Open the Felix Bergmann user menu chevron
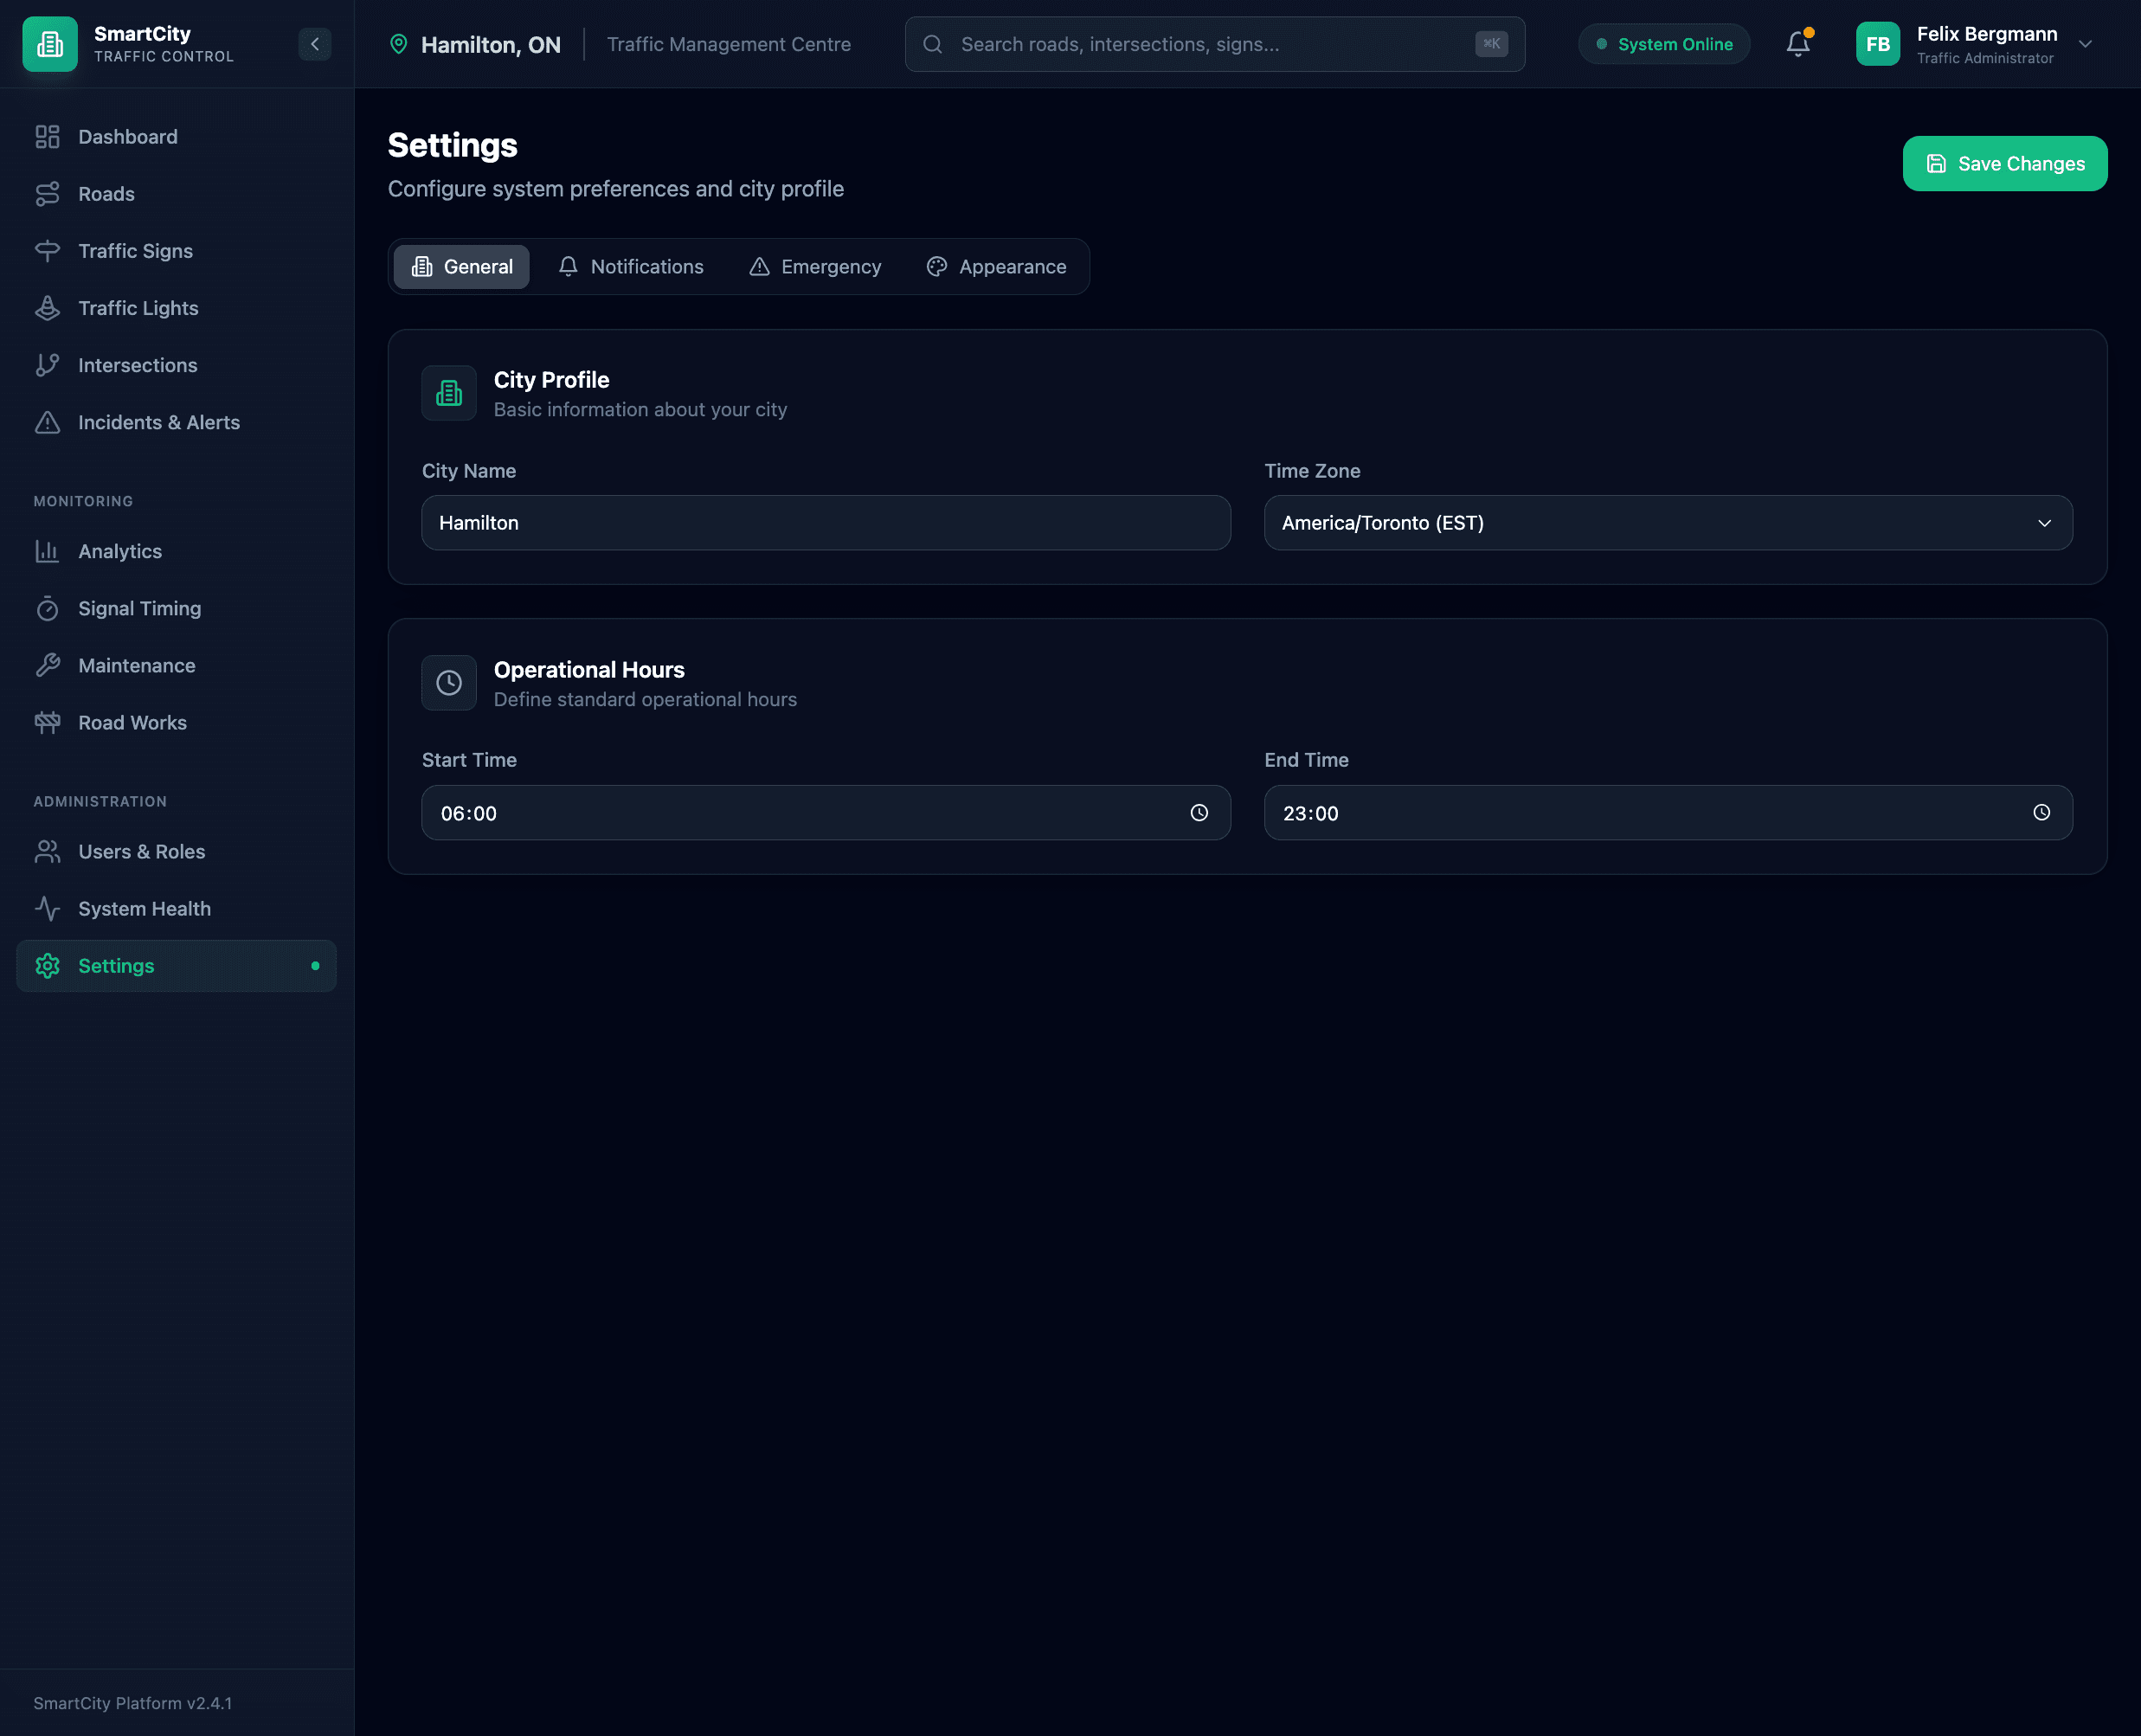The image size is (2141, 1736). click(2085, 44)
